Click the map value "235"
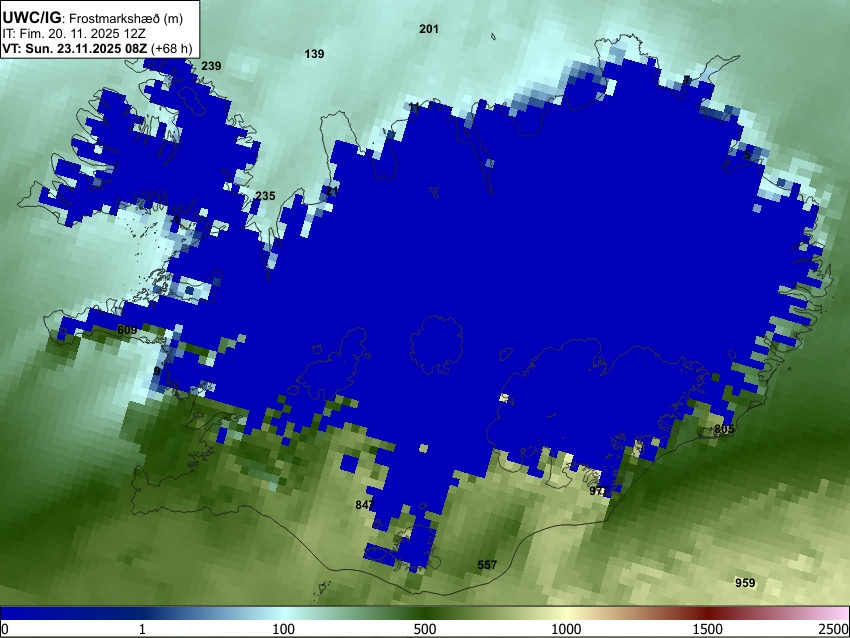The width and height of the screenshot is (850, 638). pos(265,196)
